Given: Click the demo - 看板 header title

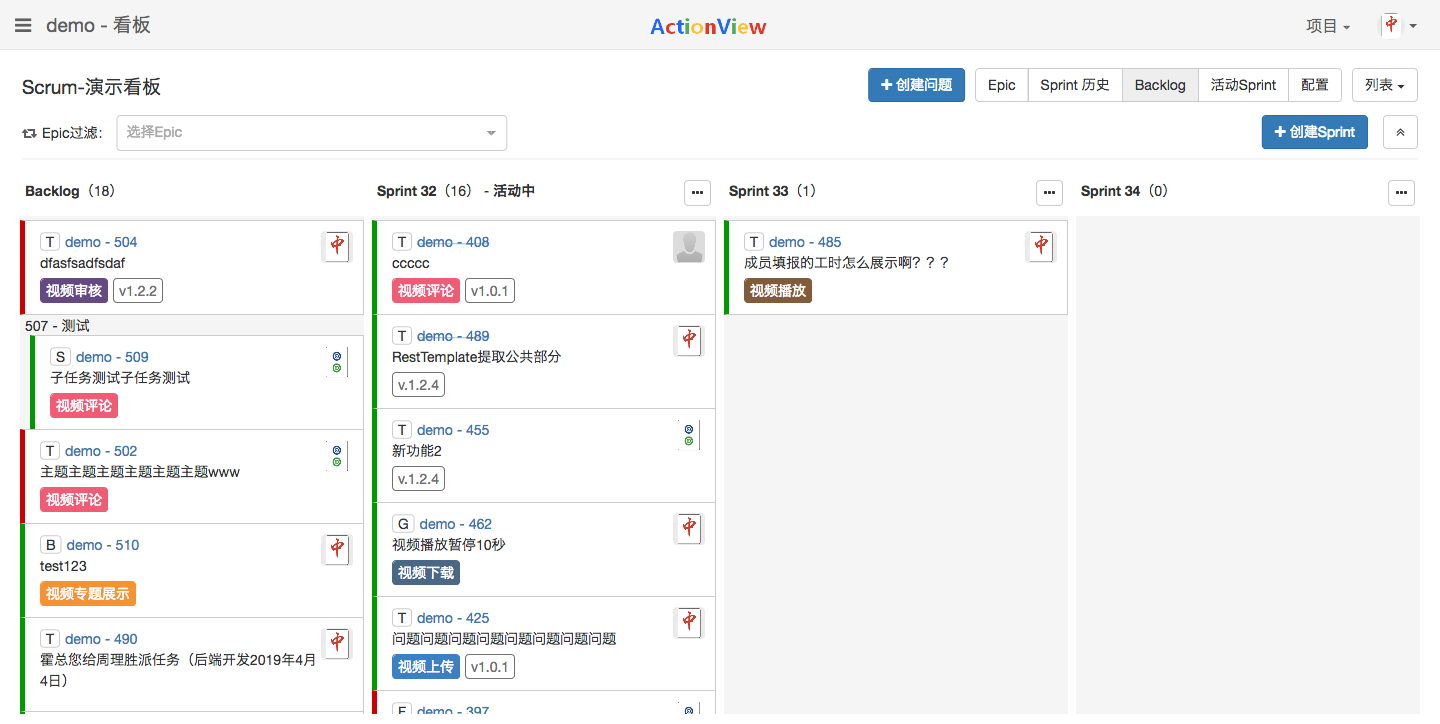Looking at the screenshot, I should pos(98,26).
